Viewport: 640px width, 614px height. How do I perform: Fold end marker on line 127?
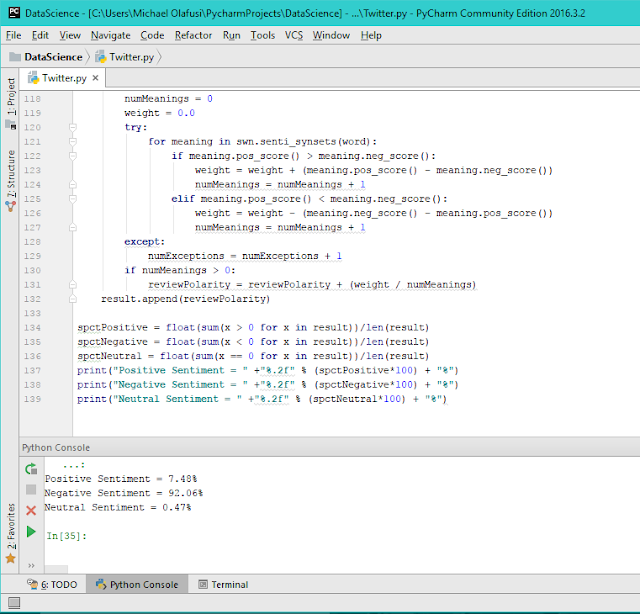[x=73, y=227]
